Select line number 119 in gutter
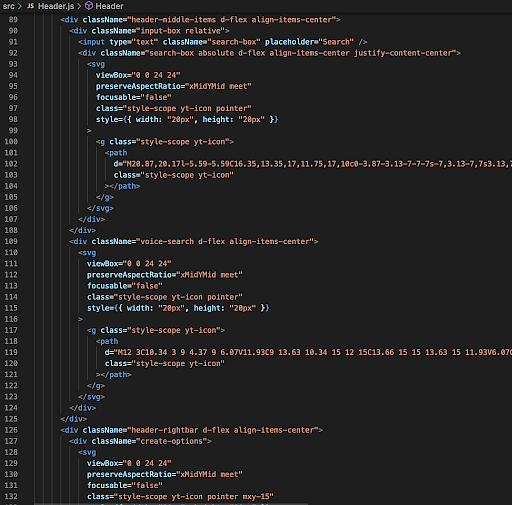This screenshot has width=512, height=505. coord(11,352)
